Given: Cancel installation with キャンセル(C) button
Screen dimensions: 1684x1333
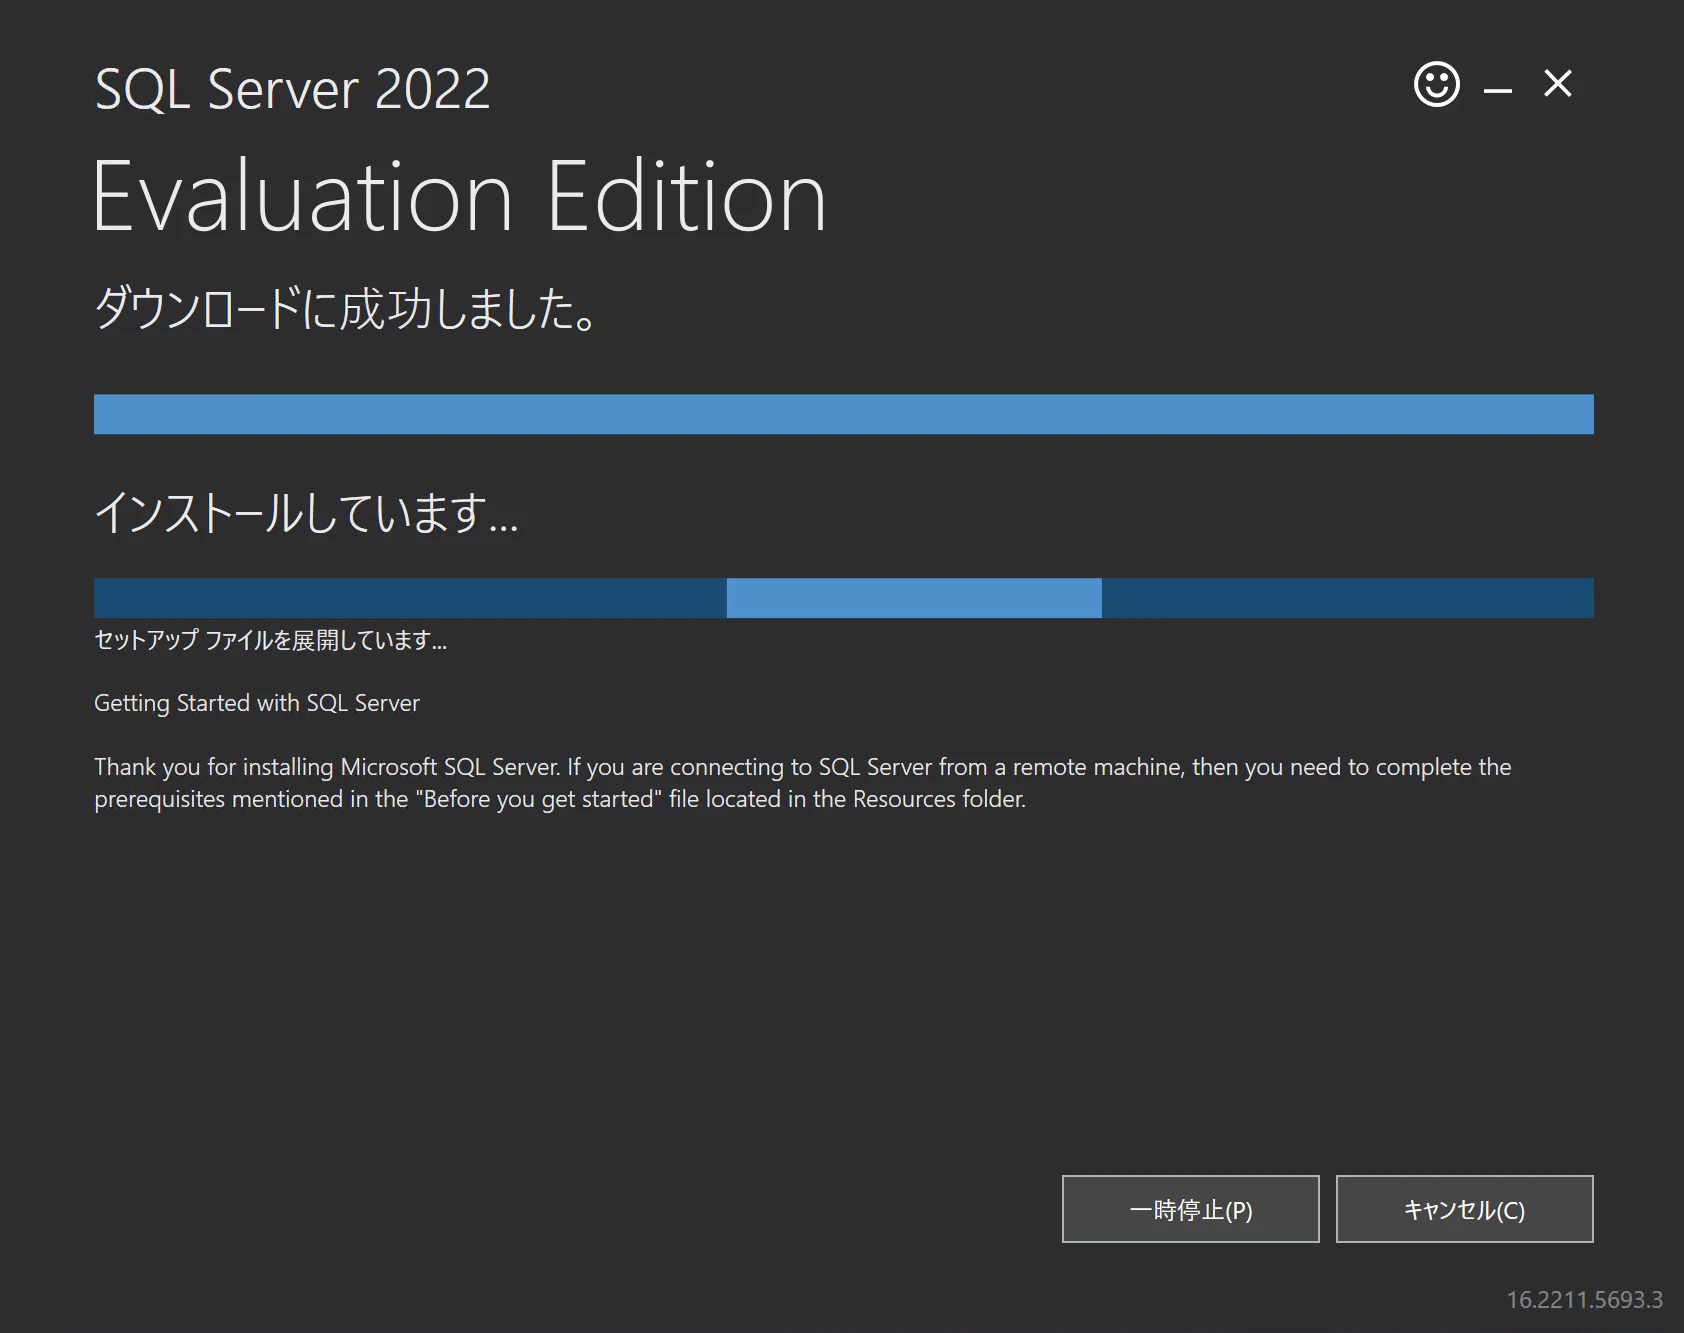Looking at the screenshot, I should 1464,1209.
